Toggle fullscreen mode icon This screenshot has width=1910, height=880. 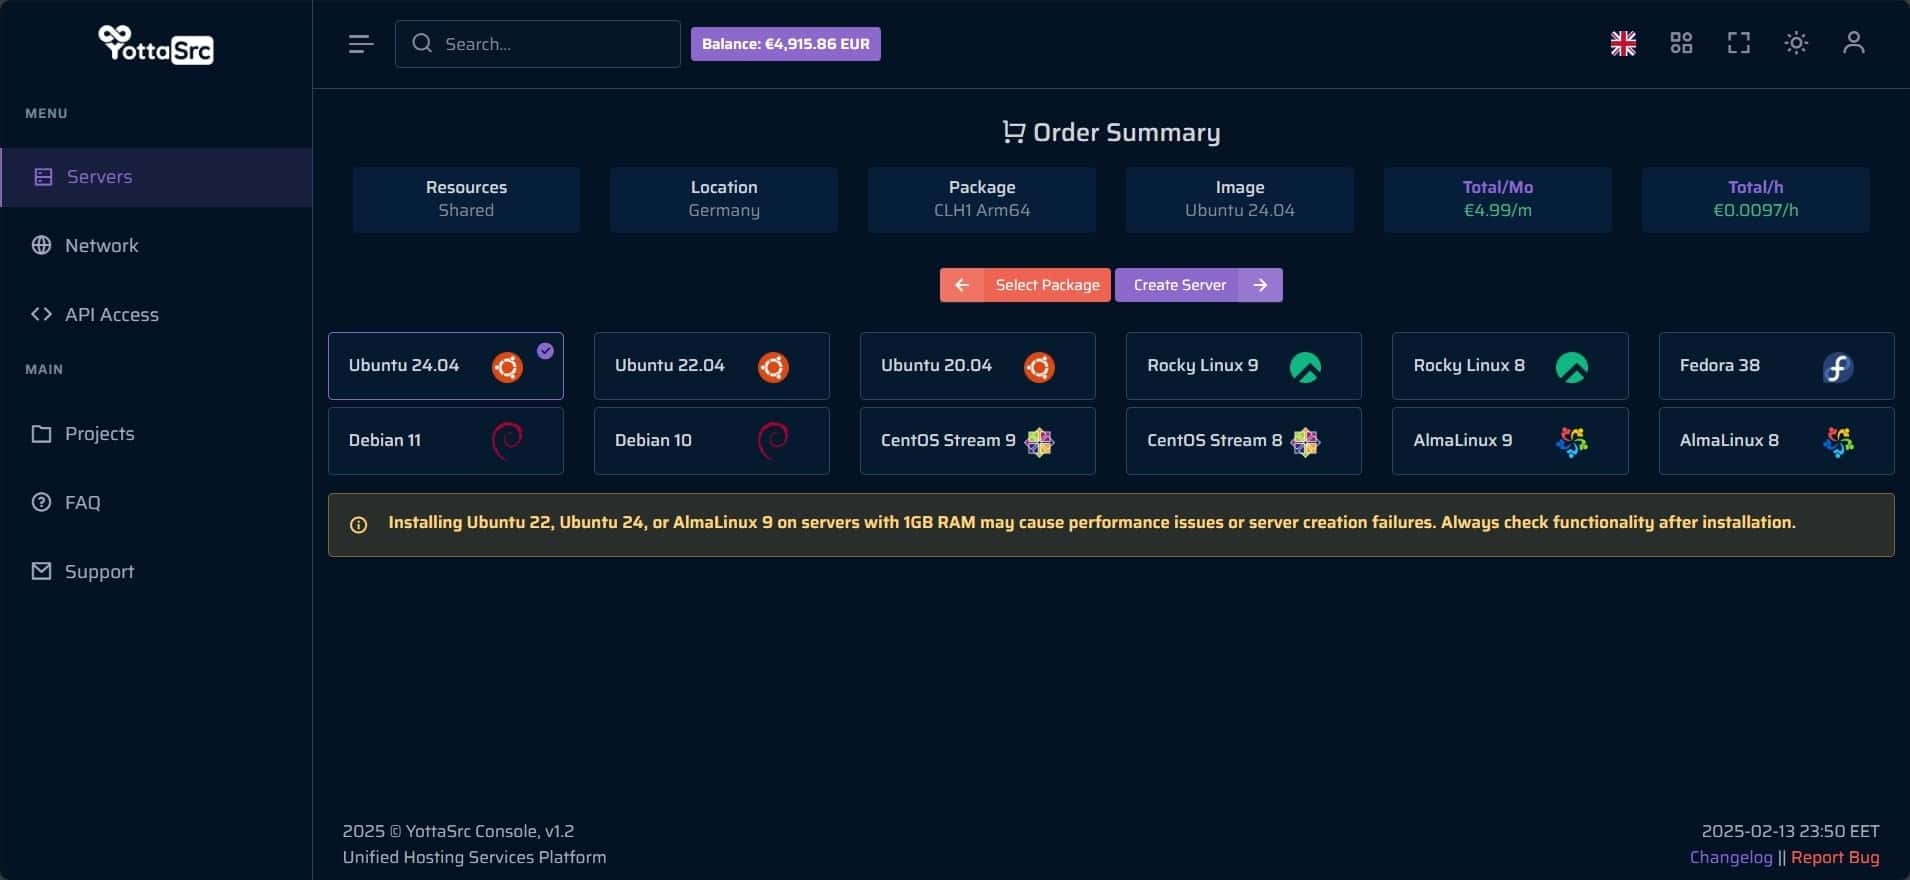1739,43
